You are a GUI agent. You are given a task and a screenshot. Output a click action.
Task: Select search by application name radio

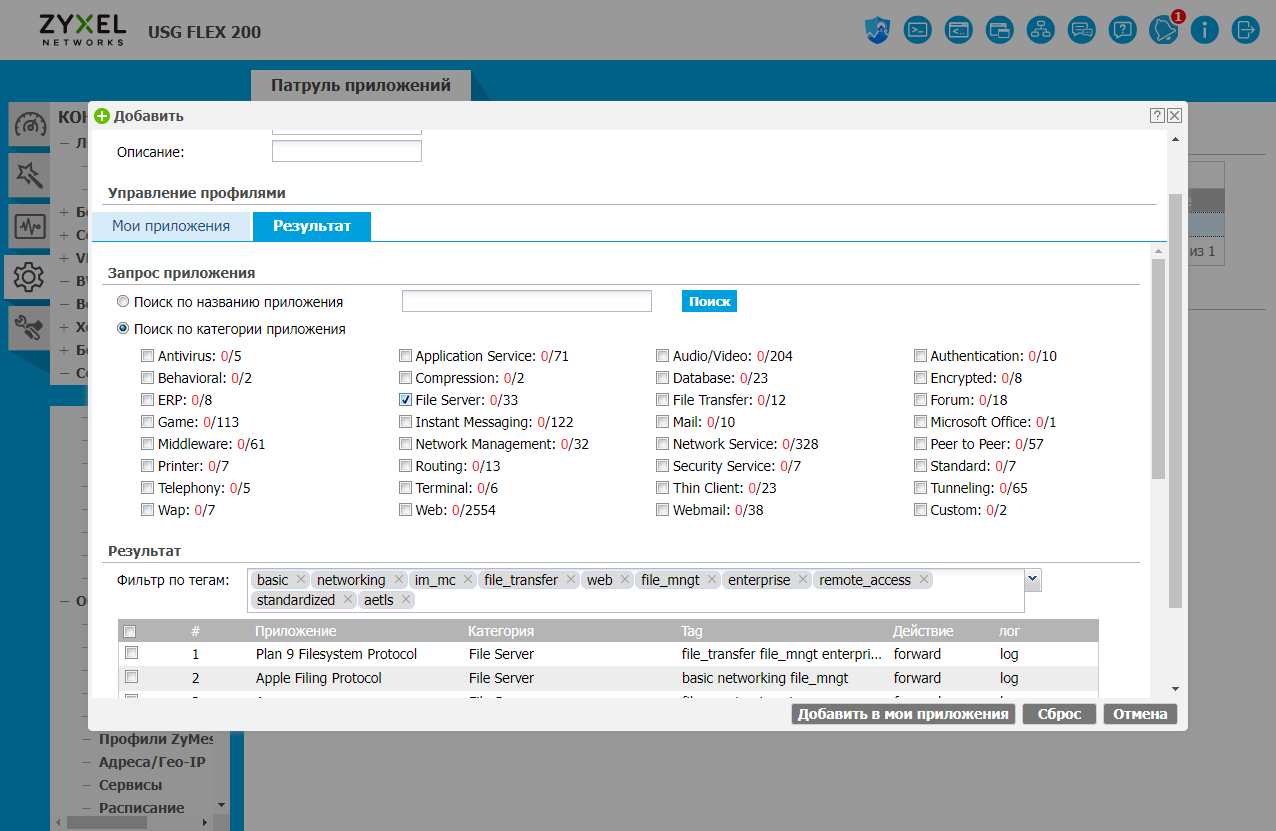pyautogui.click(x=123, y=302)
